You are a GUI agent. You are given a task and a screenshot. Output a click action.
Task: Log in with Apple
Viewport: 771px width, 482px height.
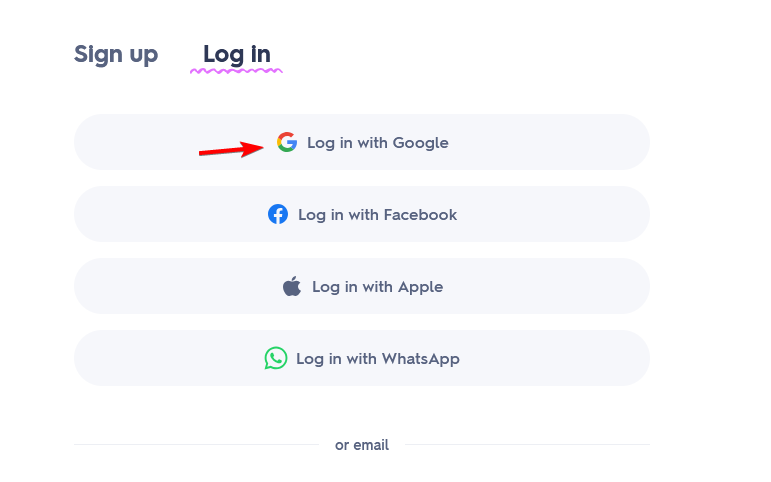[362, 286]
